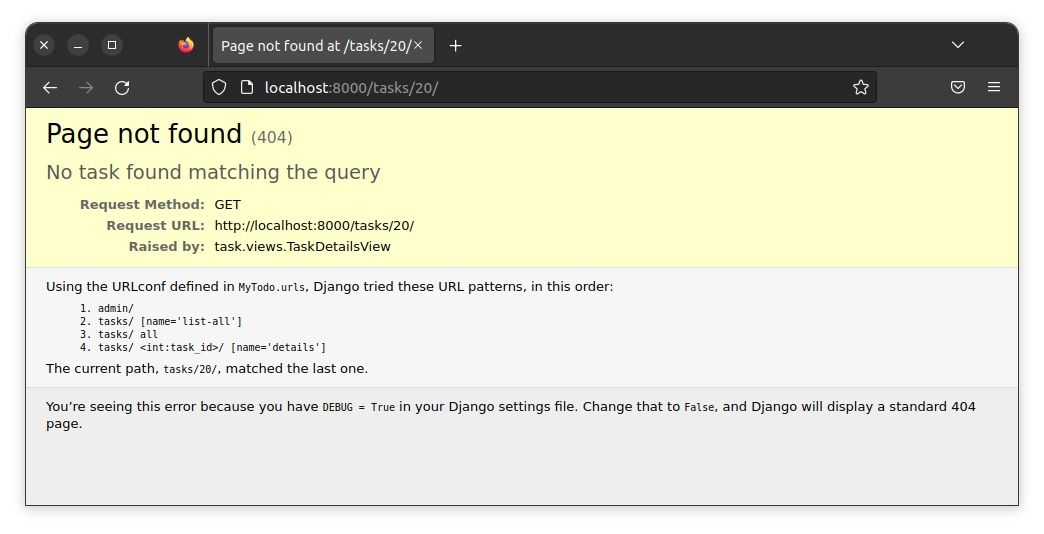Screen dimensions: 1044x534
Task: Open the Firefox application hamburger menu
Action: click(x=994, y=88)
